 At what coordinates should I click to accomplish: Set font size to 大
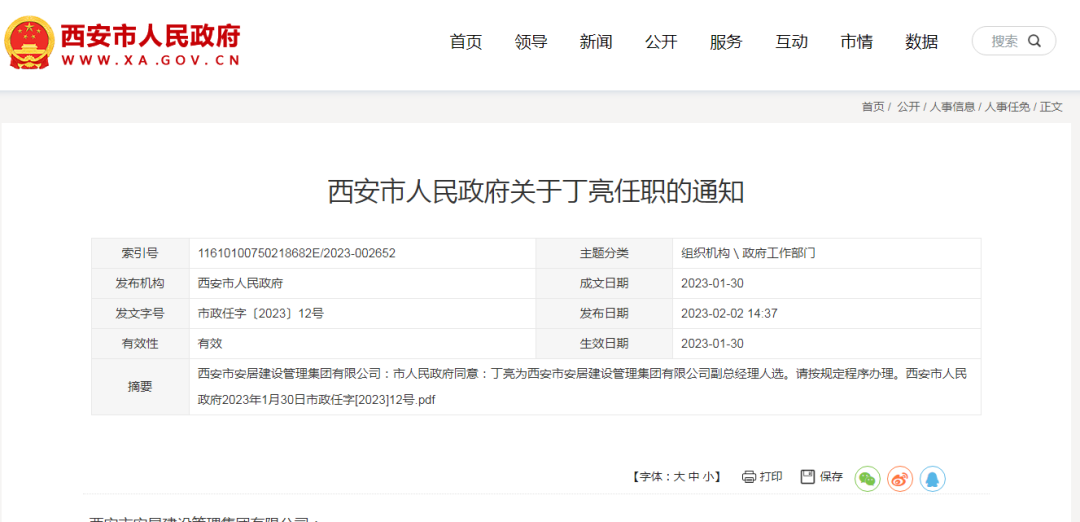[x=678, y=477]
